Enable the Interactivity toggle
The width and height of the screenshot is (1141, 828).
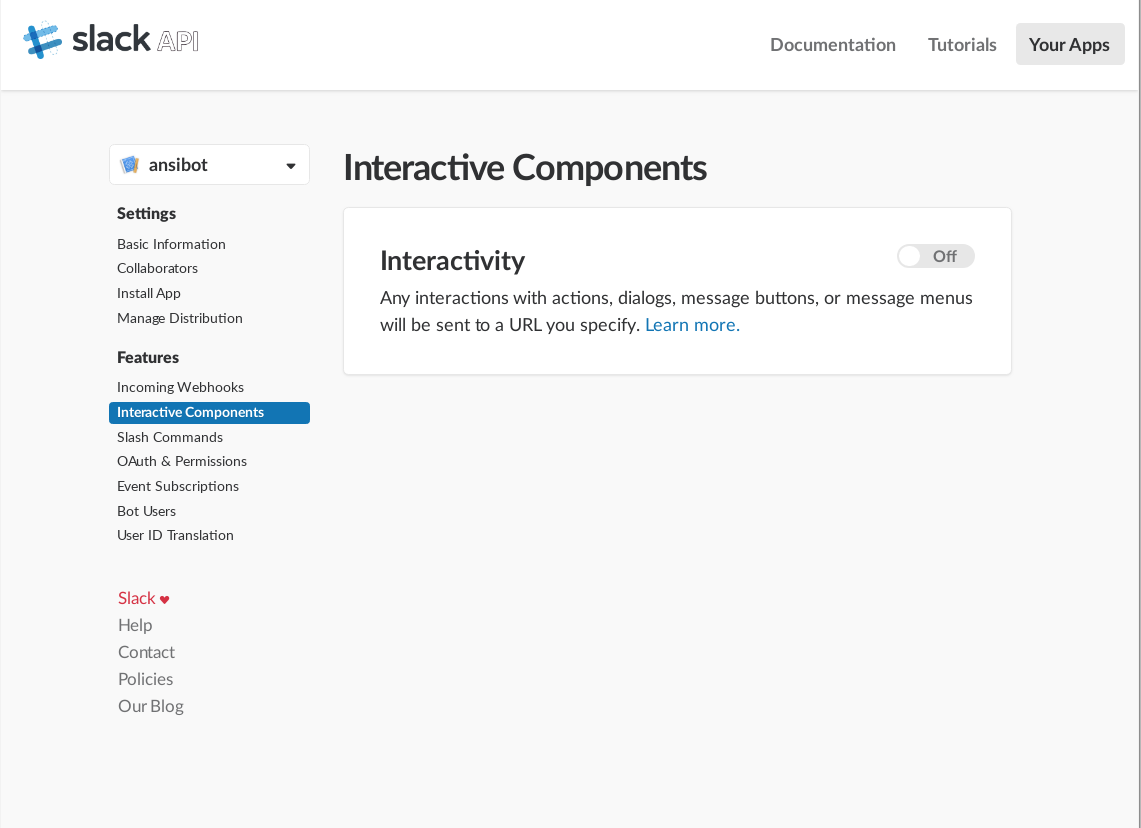tap(935, 257)
